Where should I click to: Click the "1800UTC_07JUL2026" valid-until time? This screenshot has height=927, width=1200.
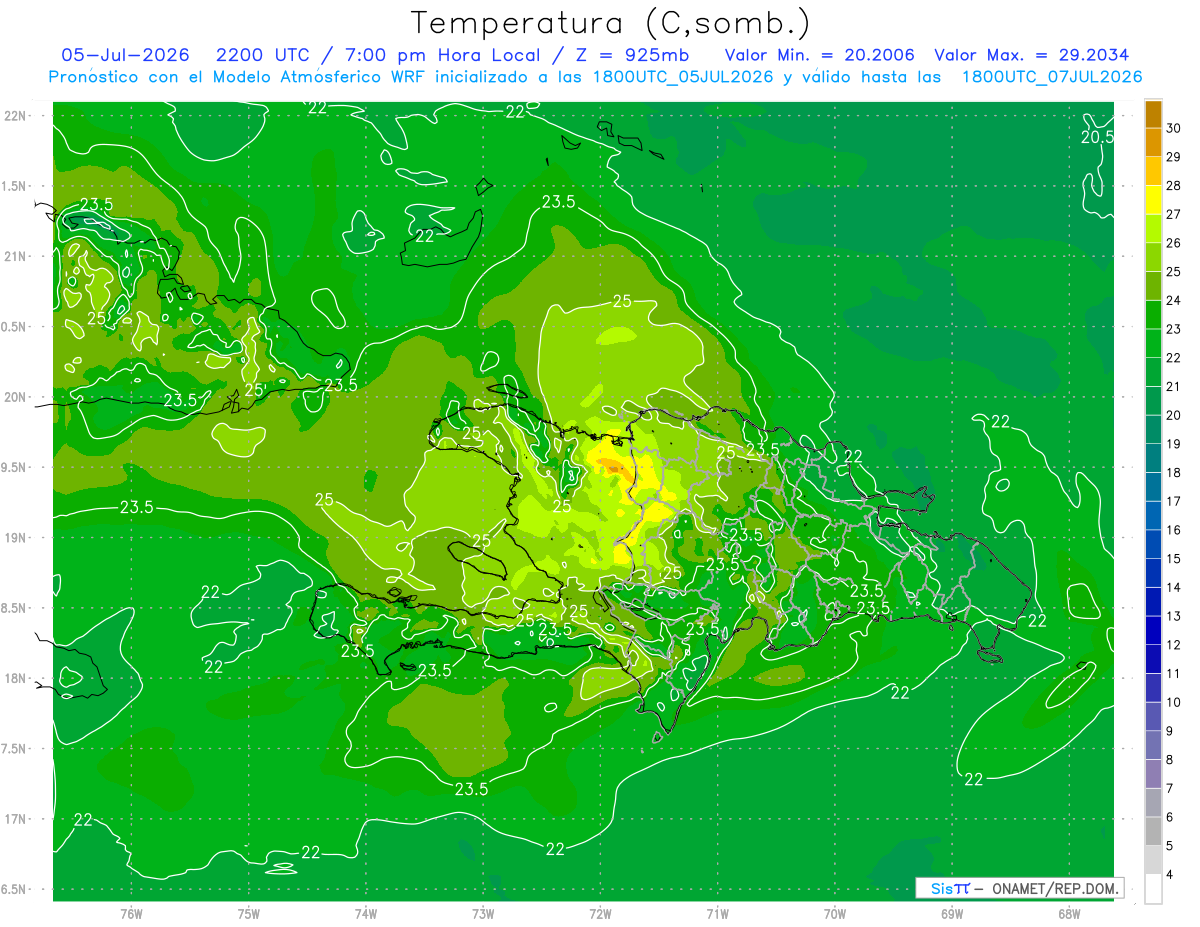[1052, 77]
